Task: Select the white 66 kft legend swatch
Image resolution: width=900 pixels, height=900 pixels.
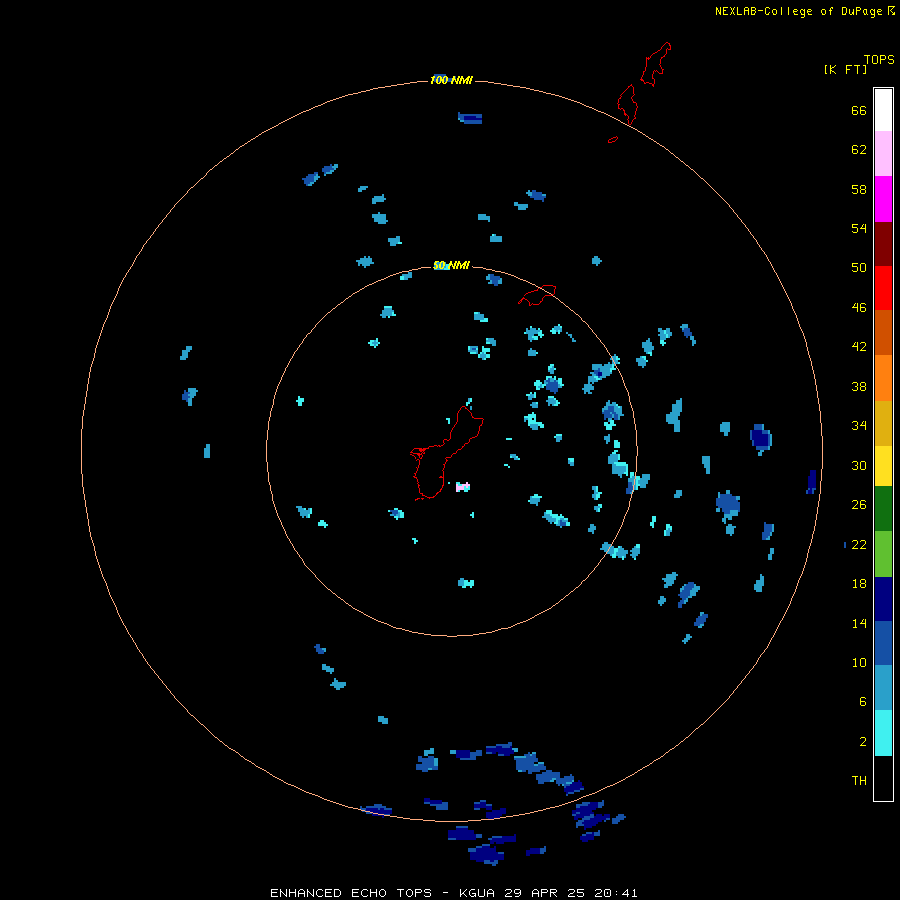Action: point(883,110)
